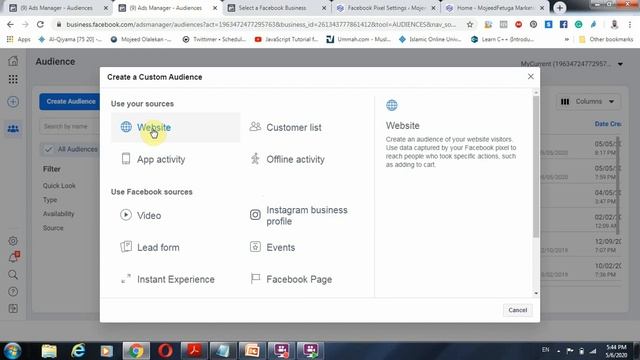This screenshot has height=360, width=640.
Task: Switch to Select a Facebook Business tab
Action: point(273,8)
